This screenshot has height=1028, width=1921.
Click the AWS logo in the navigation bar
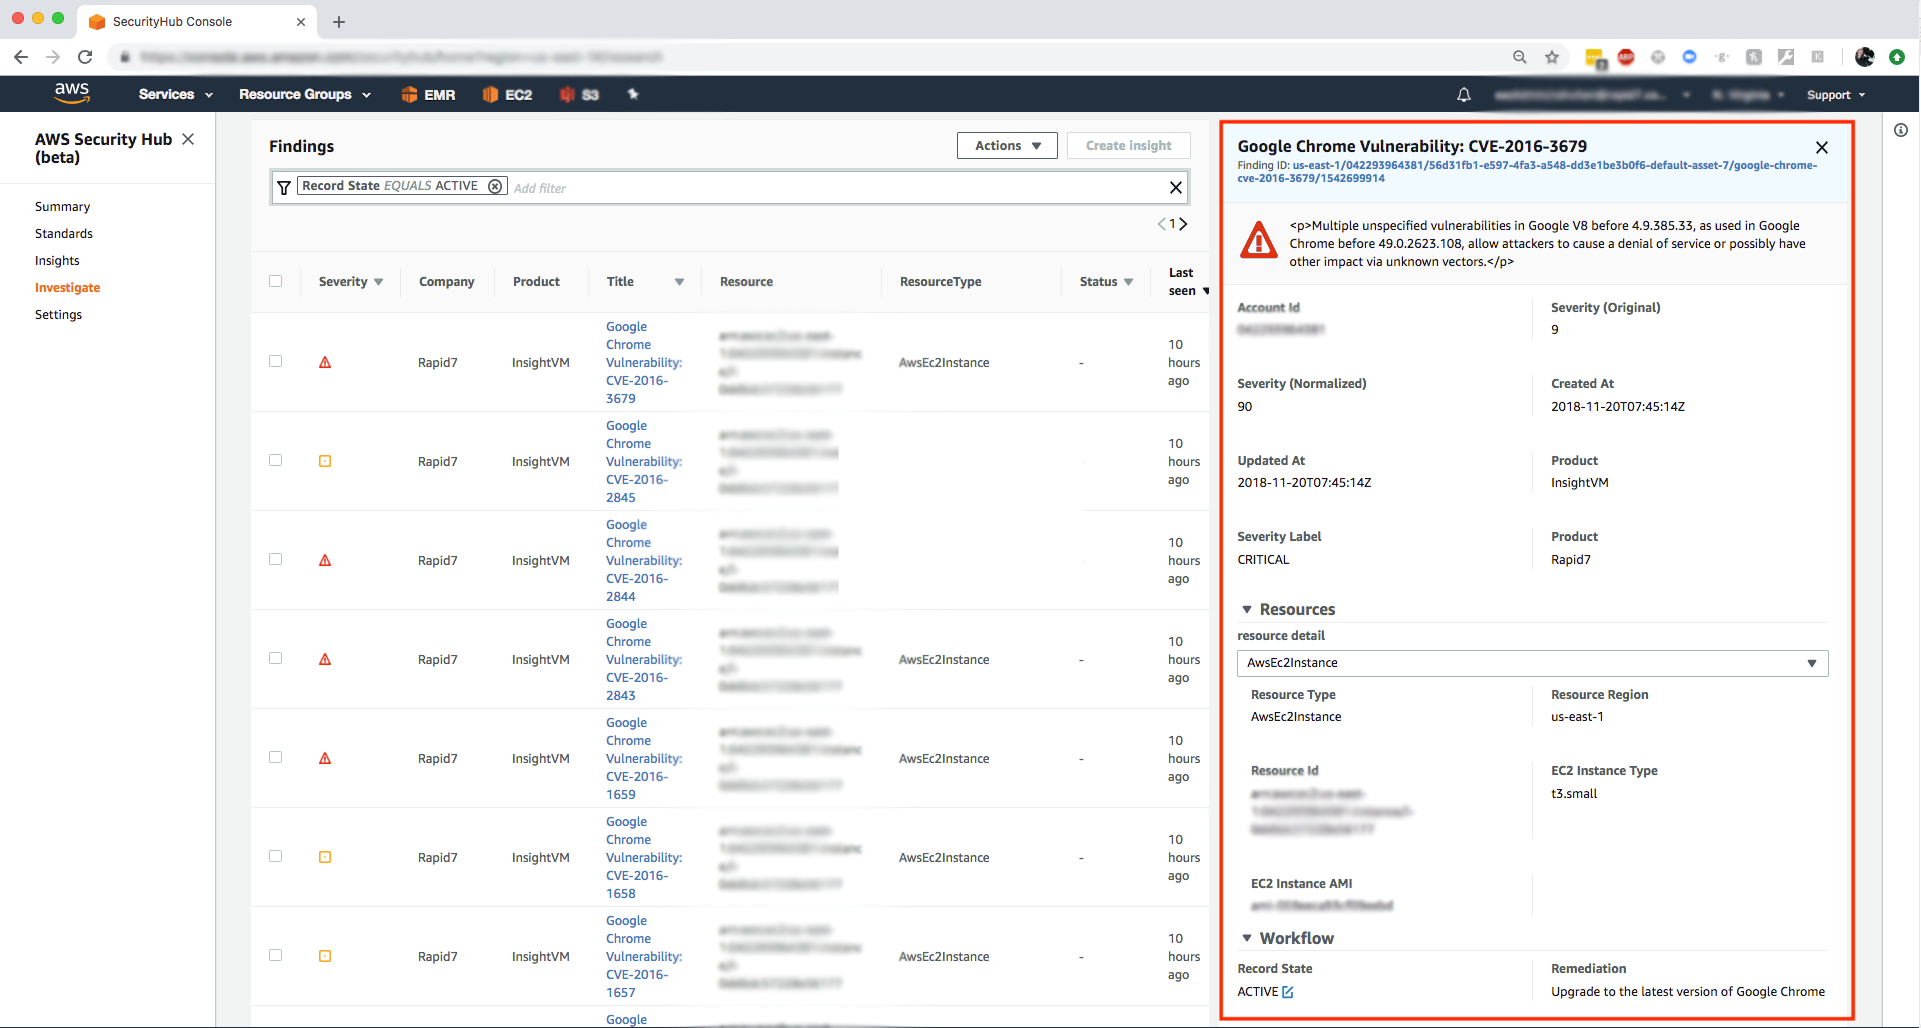71,93
